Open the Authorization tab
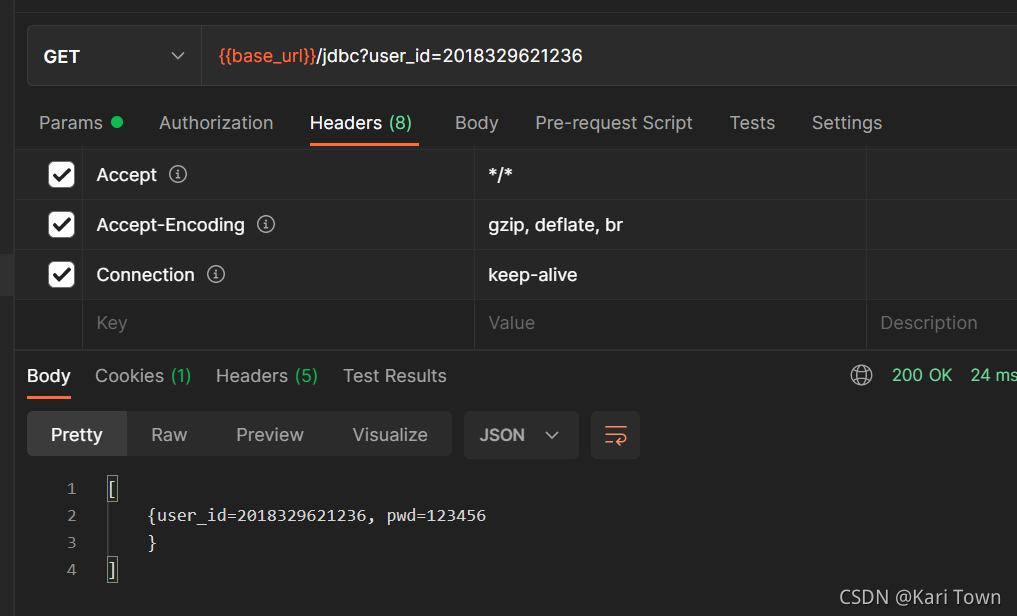This screenshot has width=1017, height=616. [x=216, y=123]
